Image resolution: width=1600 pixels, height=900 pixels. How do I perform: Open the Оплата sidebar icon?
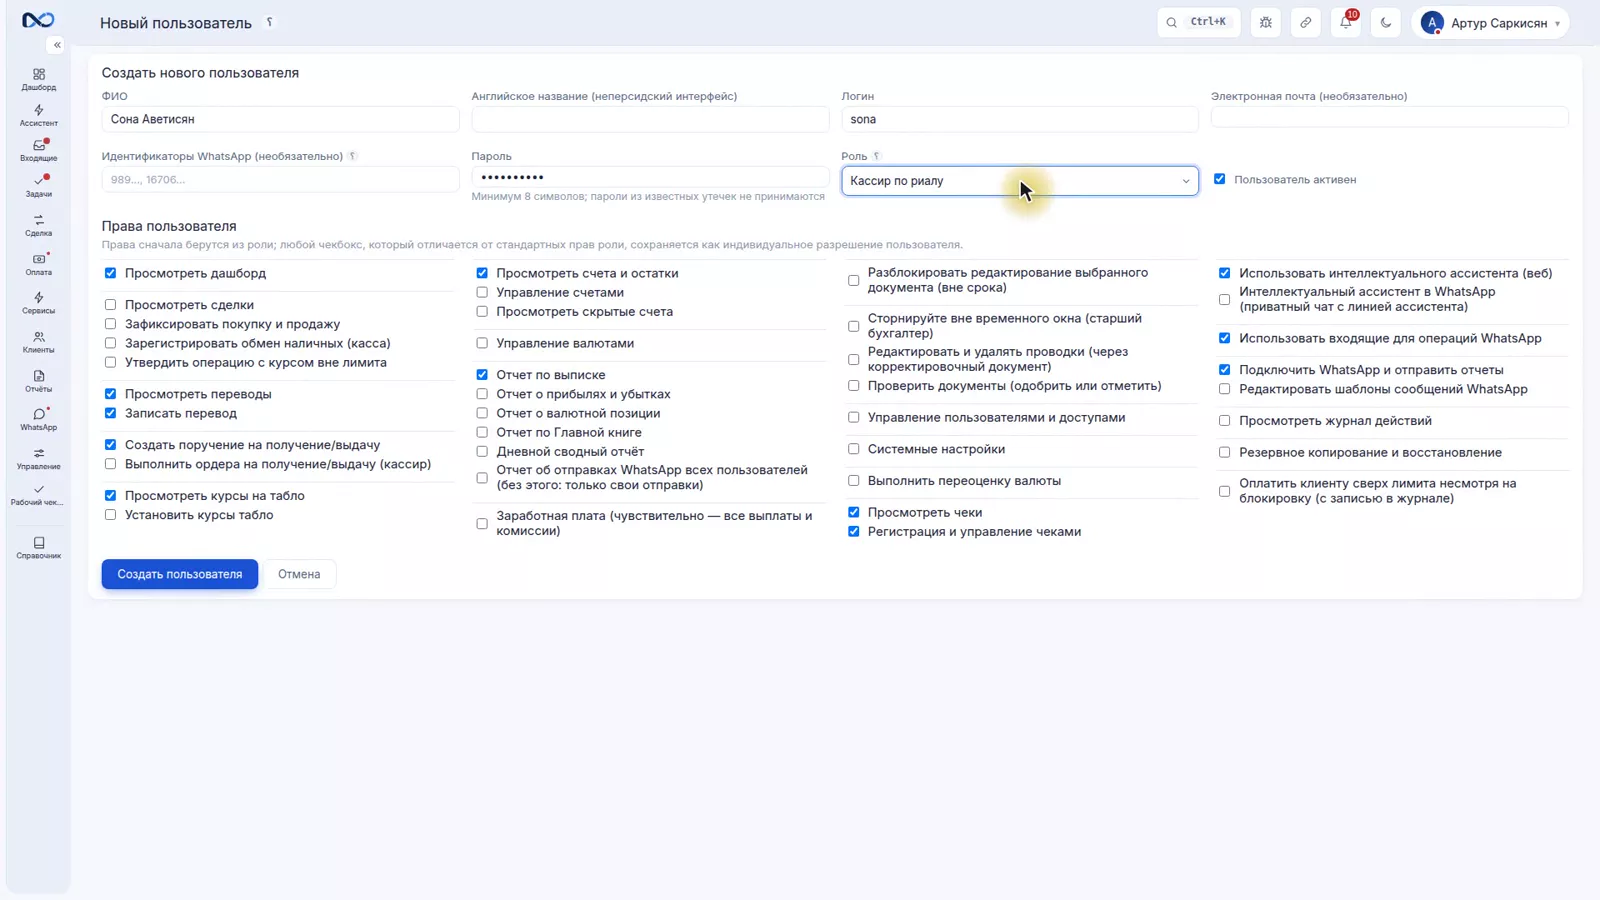[x=38, y=264]
